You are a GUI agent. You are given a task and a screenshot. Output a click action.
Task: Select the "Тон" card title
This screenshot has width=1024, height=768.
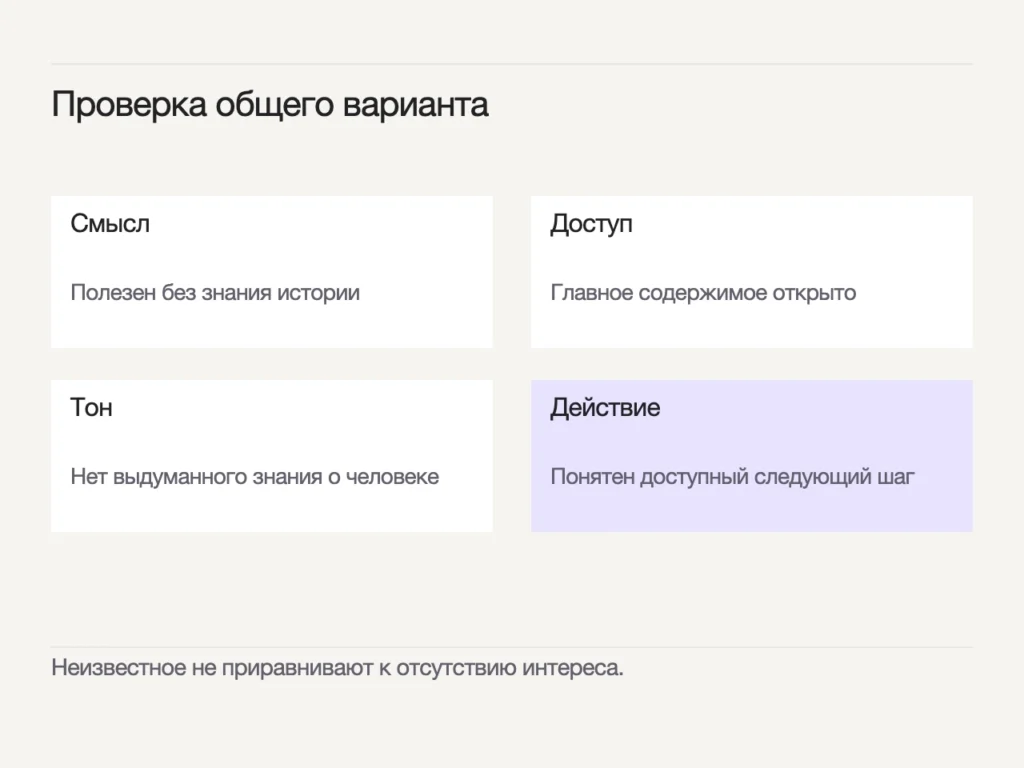pyautogui.click(x=91, y=408)
